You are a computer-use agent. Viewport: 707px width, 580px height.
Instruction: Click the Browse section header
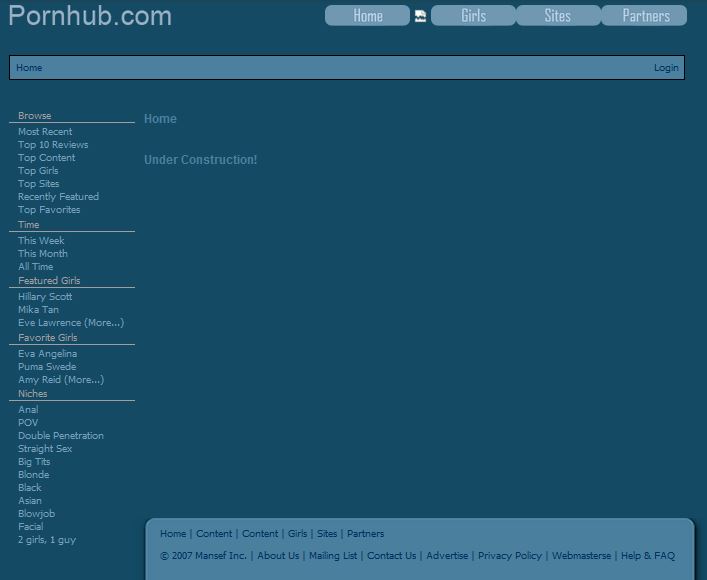tap(35, 115)
